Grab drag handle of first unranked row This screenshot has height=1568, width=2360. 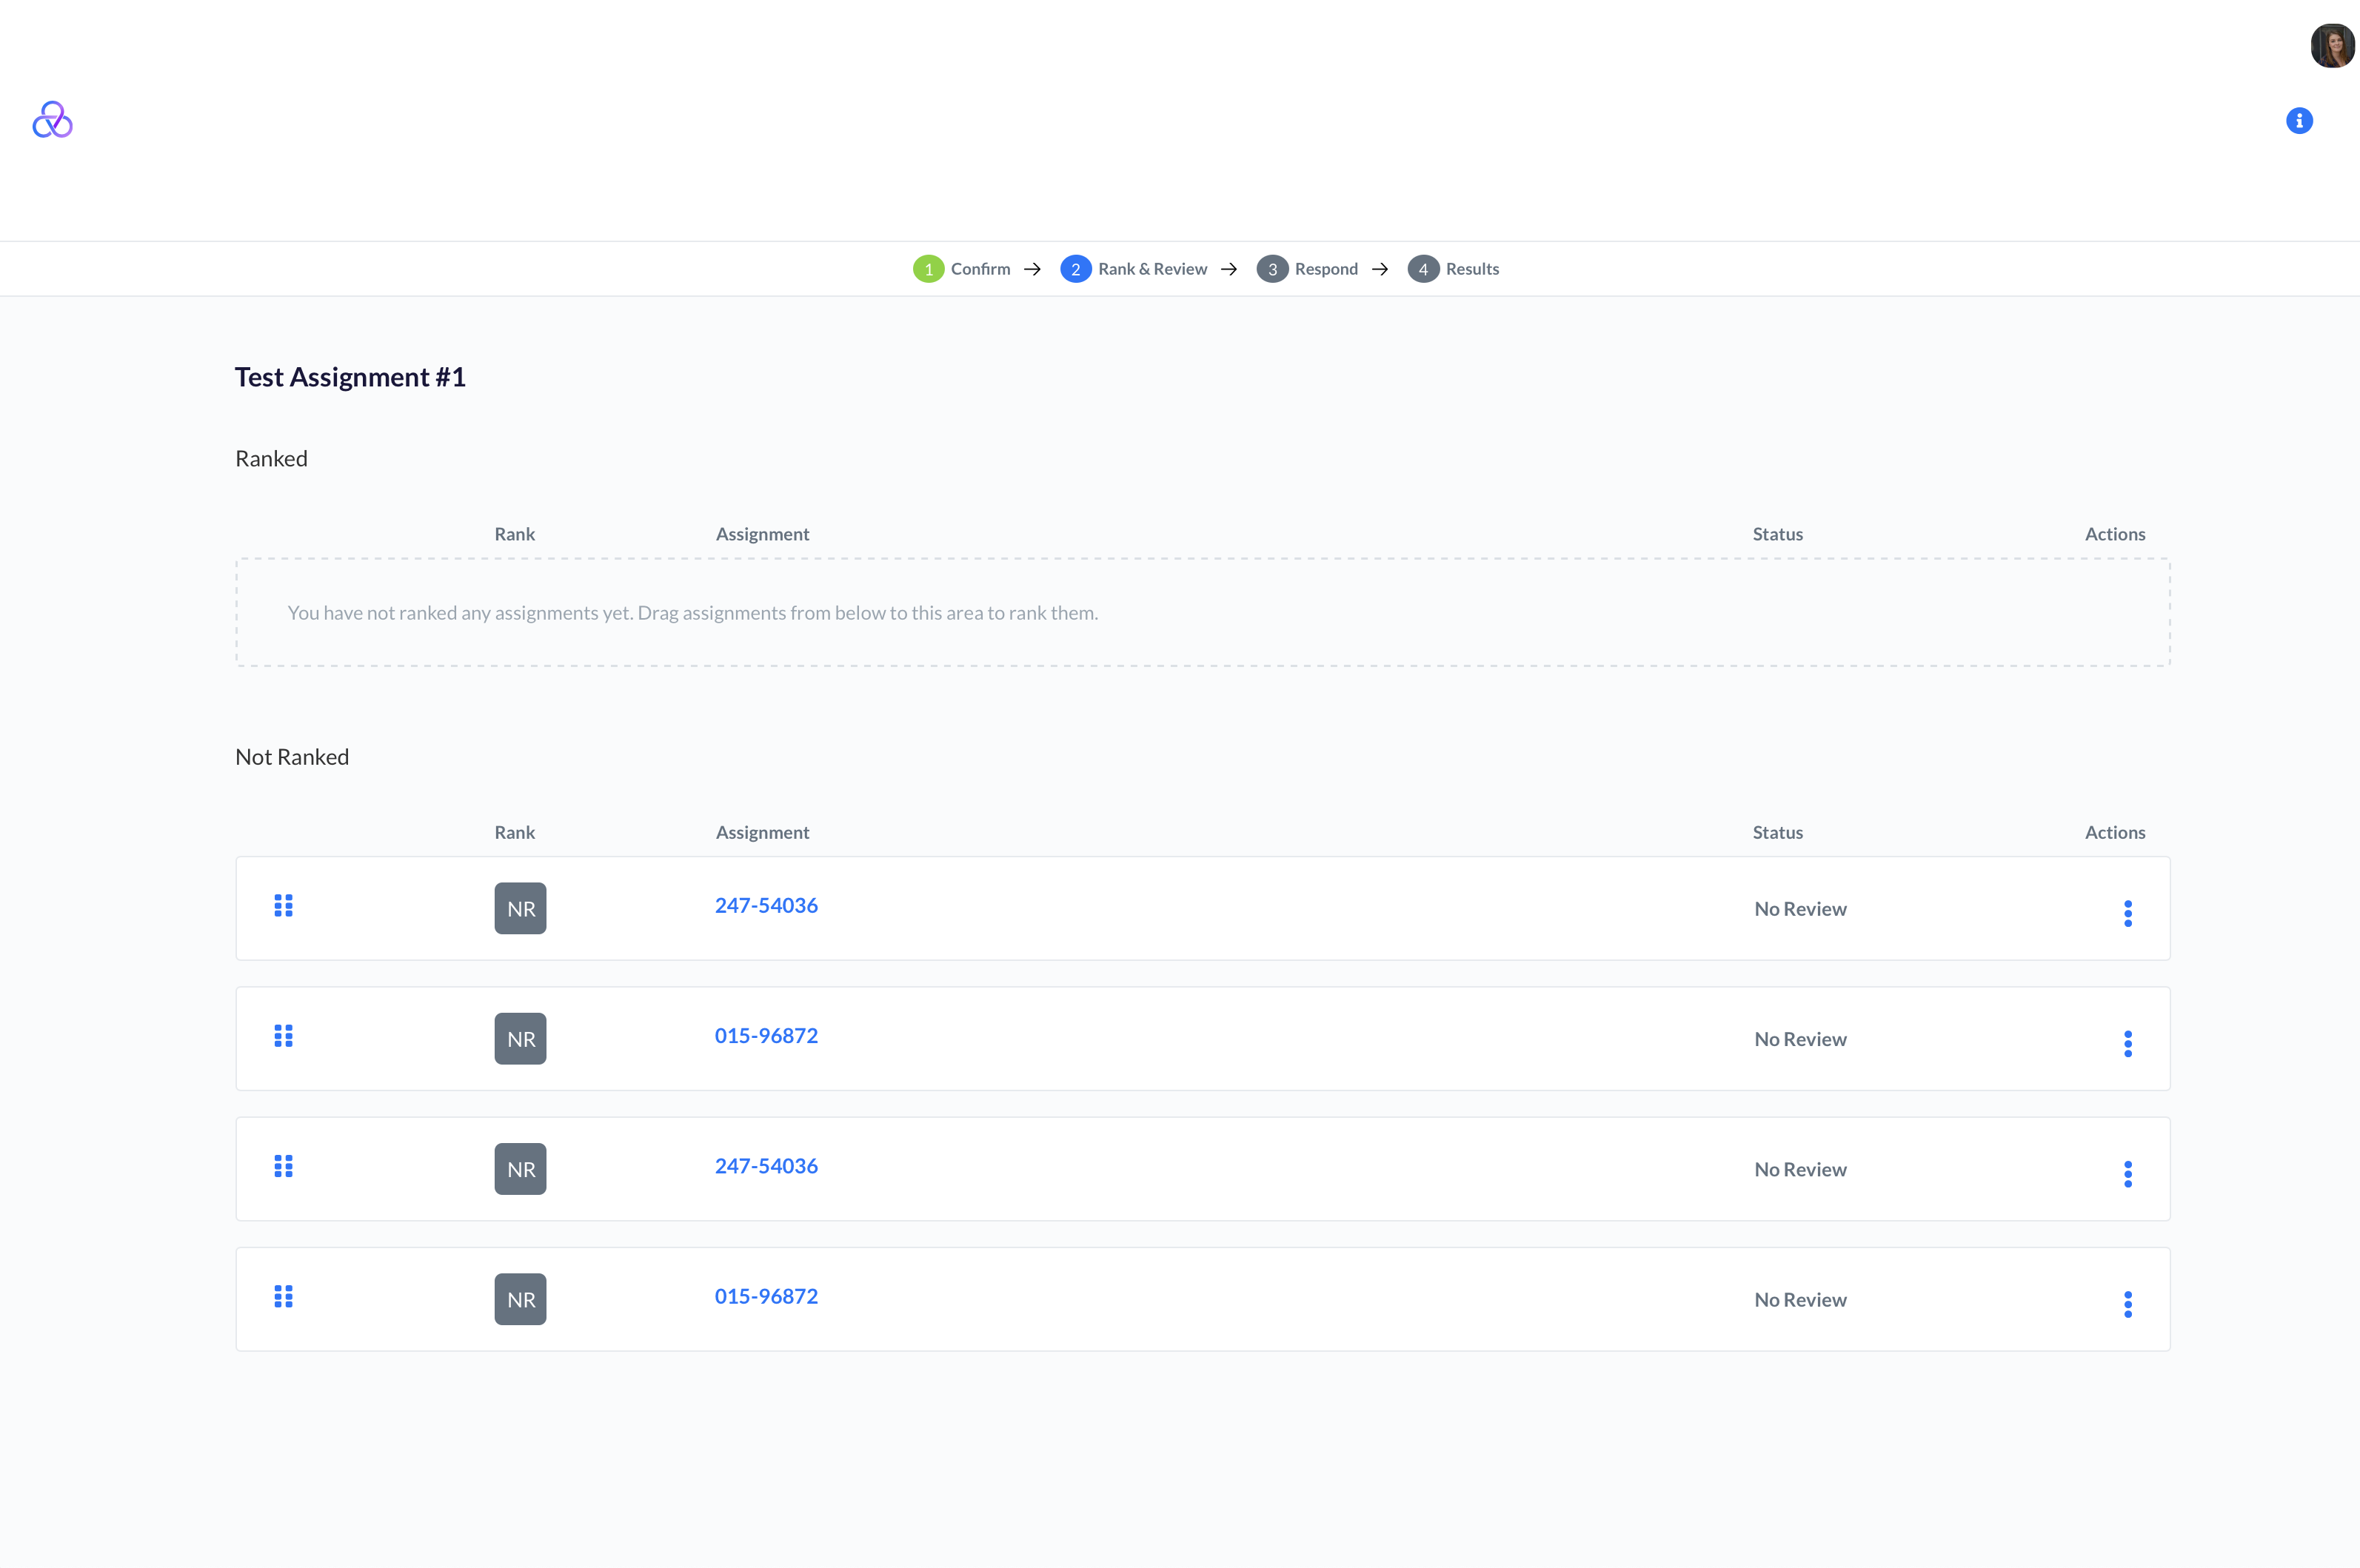(x=283, y=906)
